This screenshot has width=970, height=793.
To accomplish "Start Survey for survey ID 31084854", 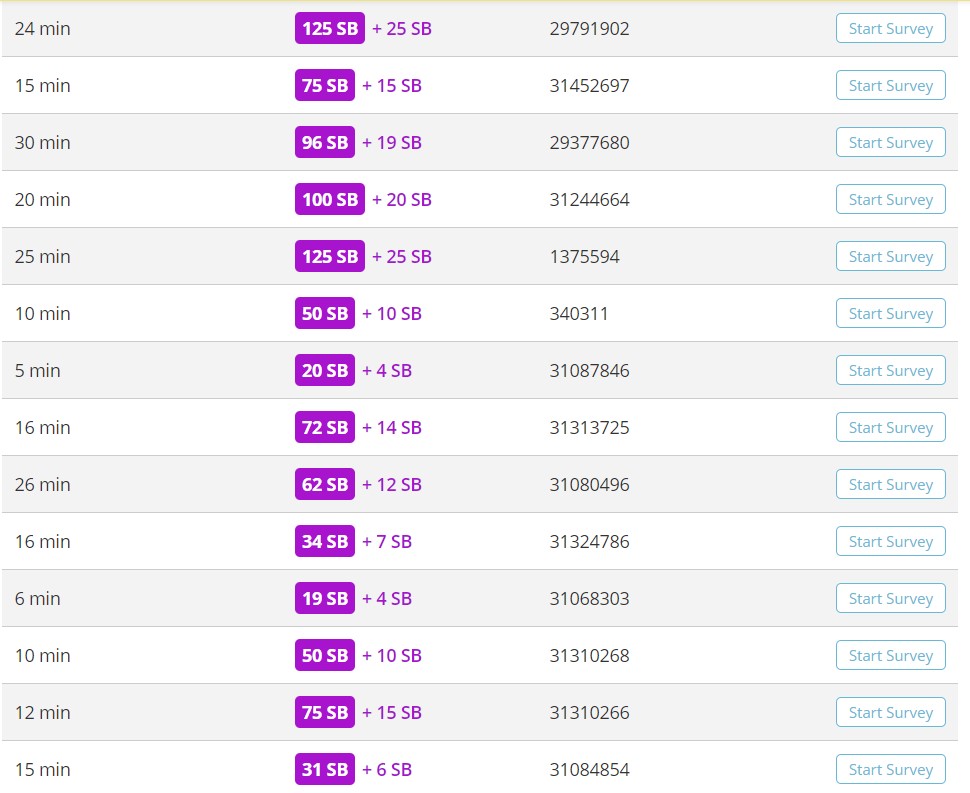I will click(891, 769).
